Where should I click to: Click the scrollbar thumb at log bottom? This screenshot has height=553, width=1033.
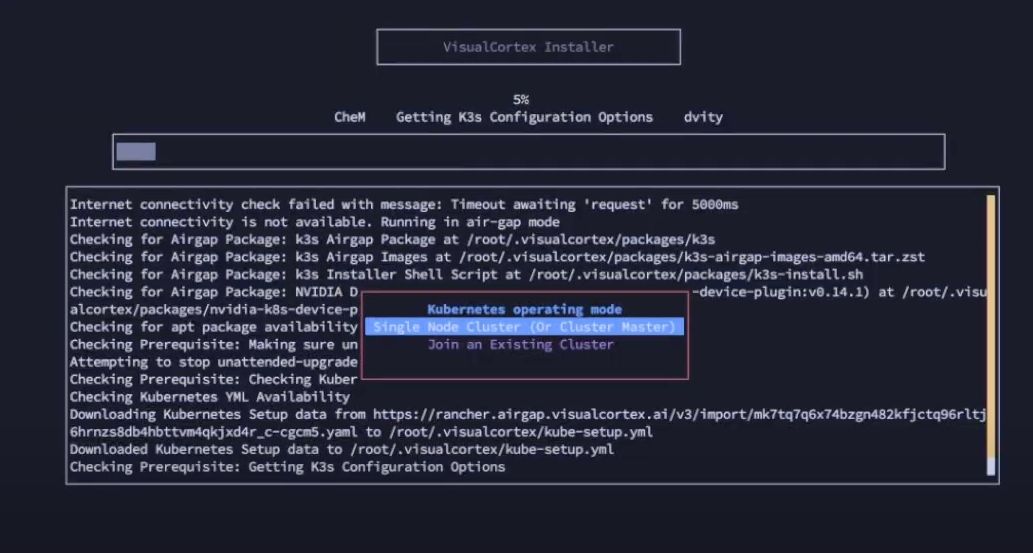(990, 466)
